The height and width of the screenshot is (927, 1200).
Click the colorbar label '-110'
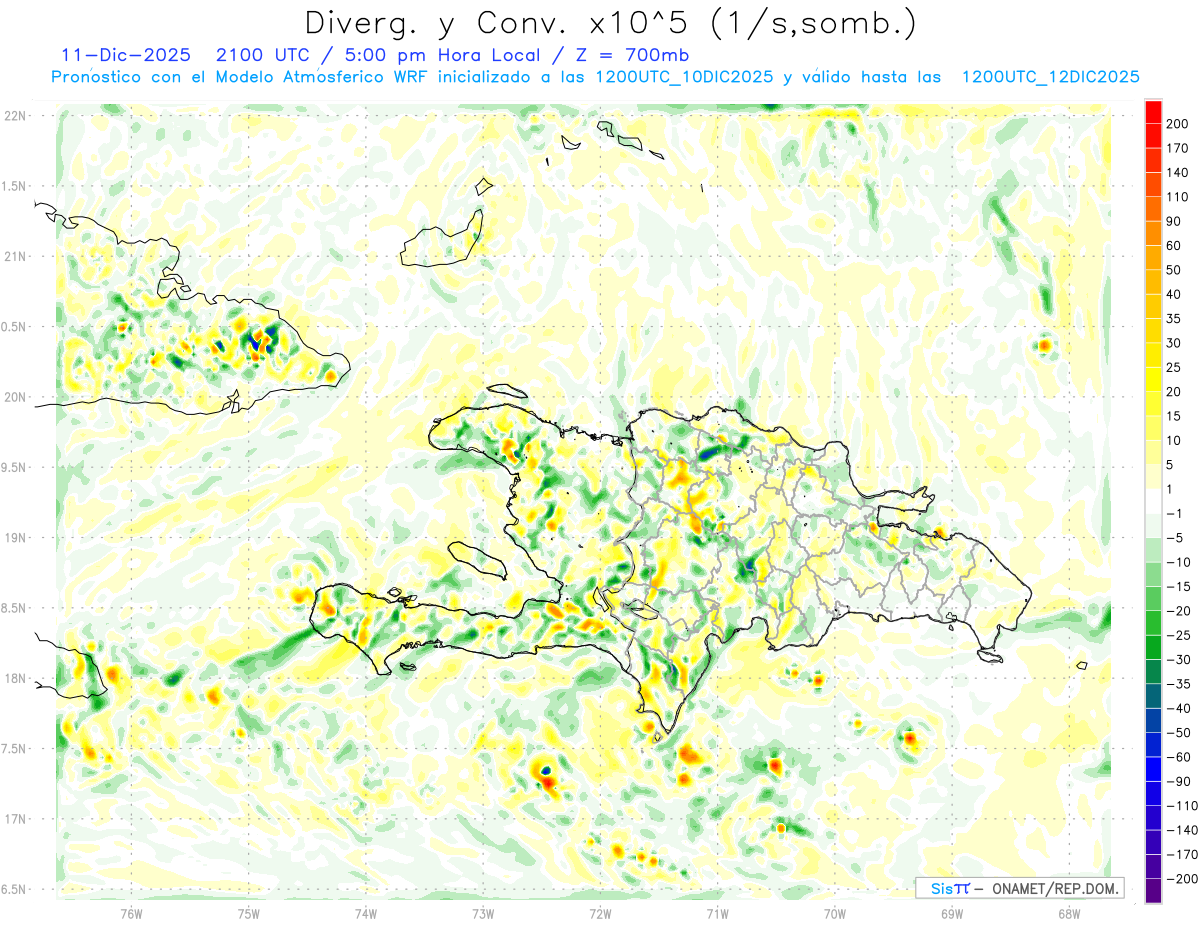(1183, 805)
